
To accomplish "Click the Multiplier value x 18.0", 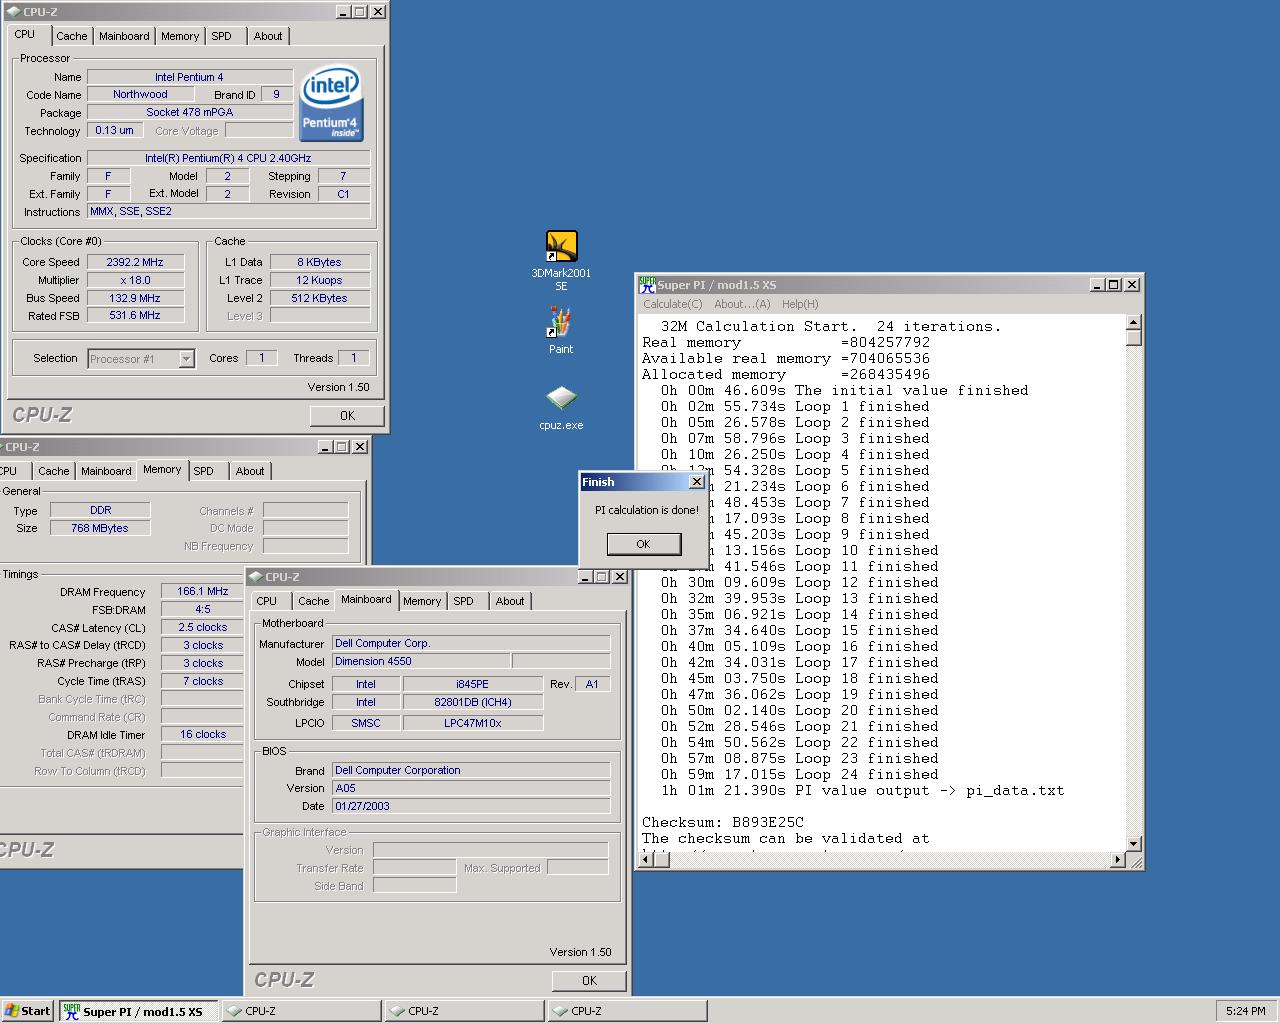I will coord(135,280).
